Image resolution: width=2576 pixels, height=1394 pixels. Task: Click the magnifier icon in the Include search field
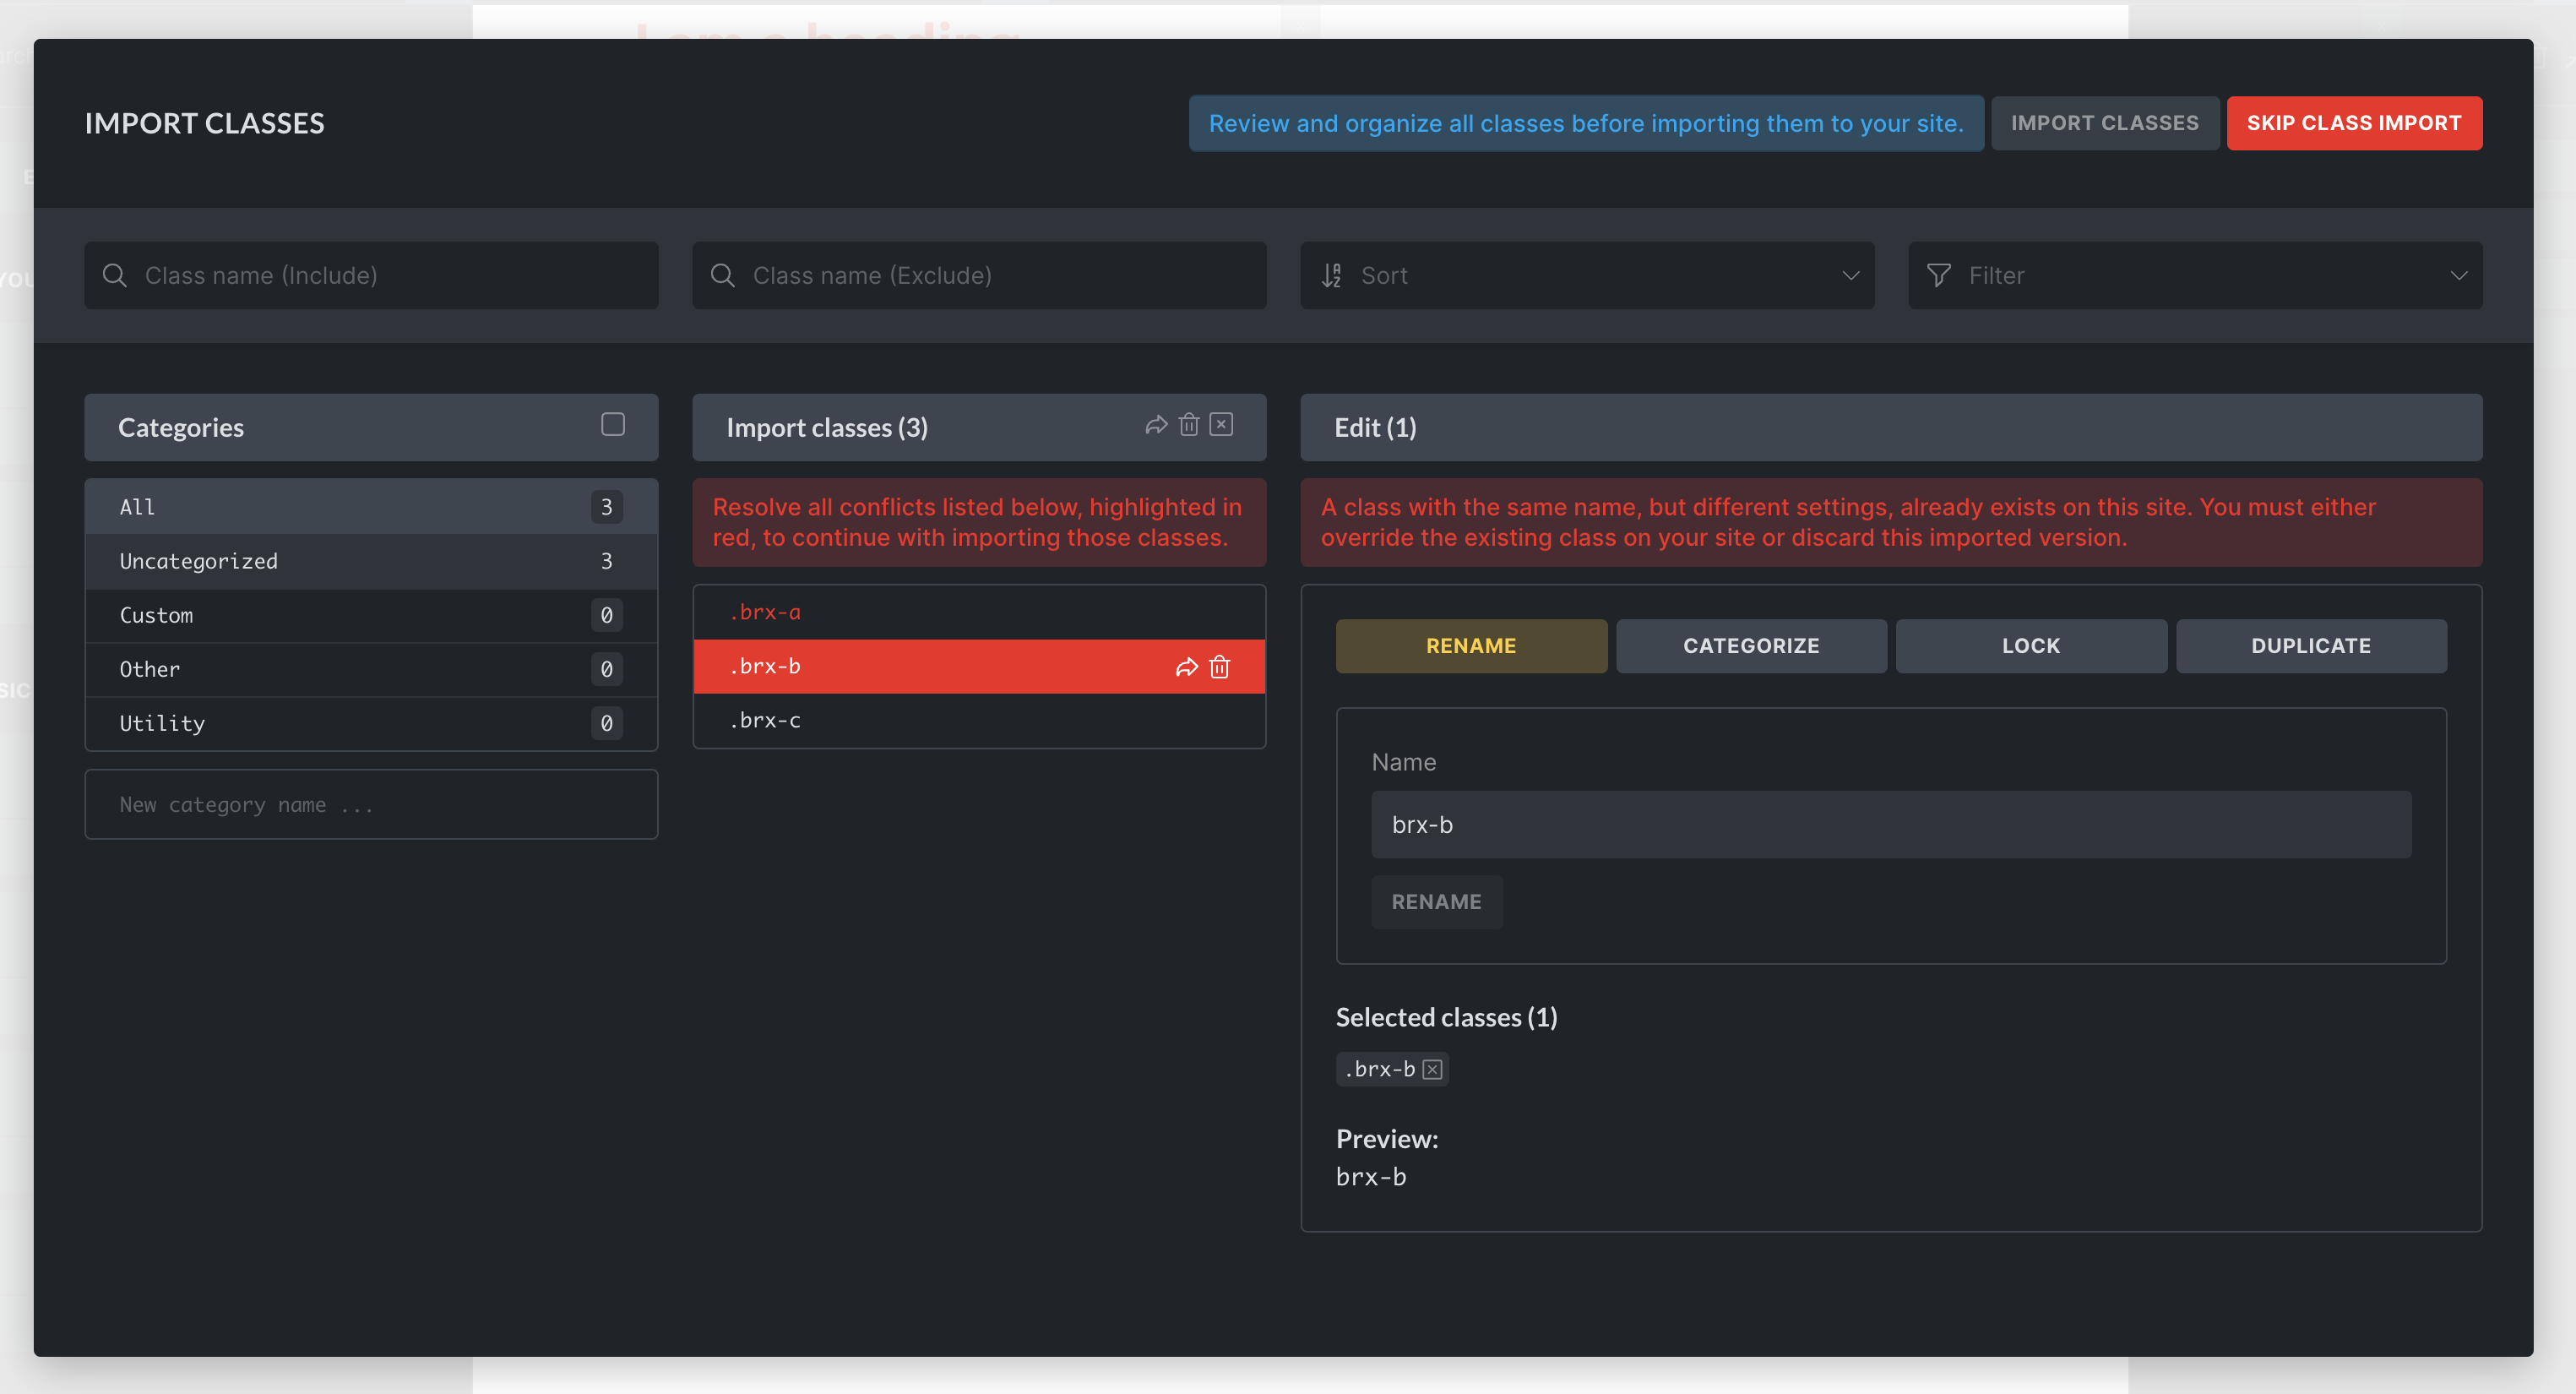click(x=115, y=275)
